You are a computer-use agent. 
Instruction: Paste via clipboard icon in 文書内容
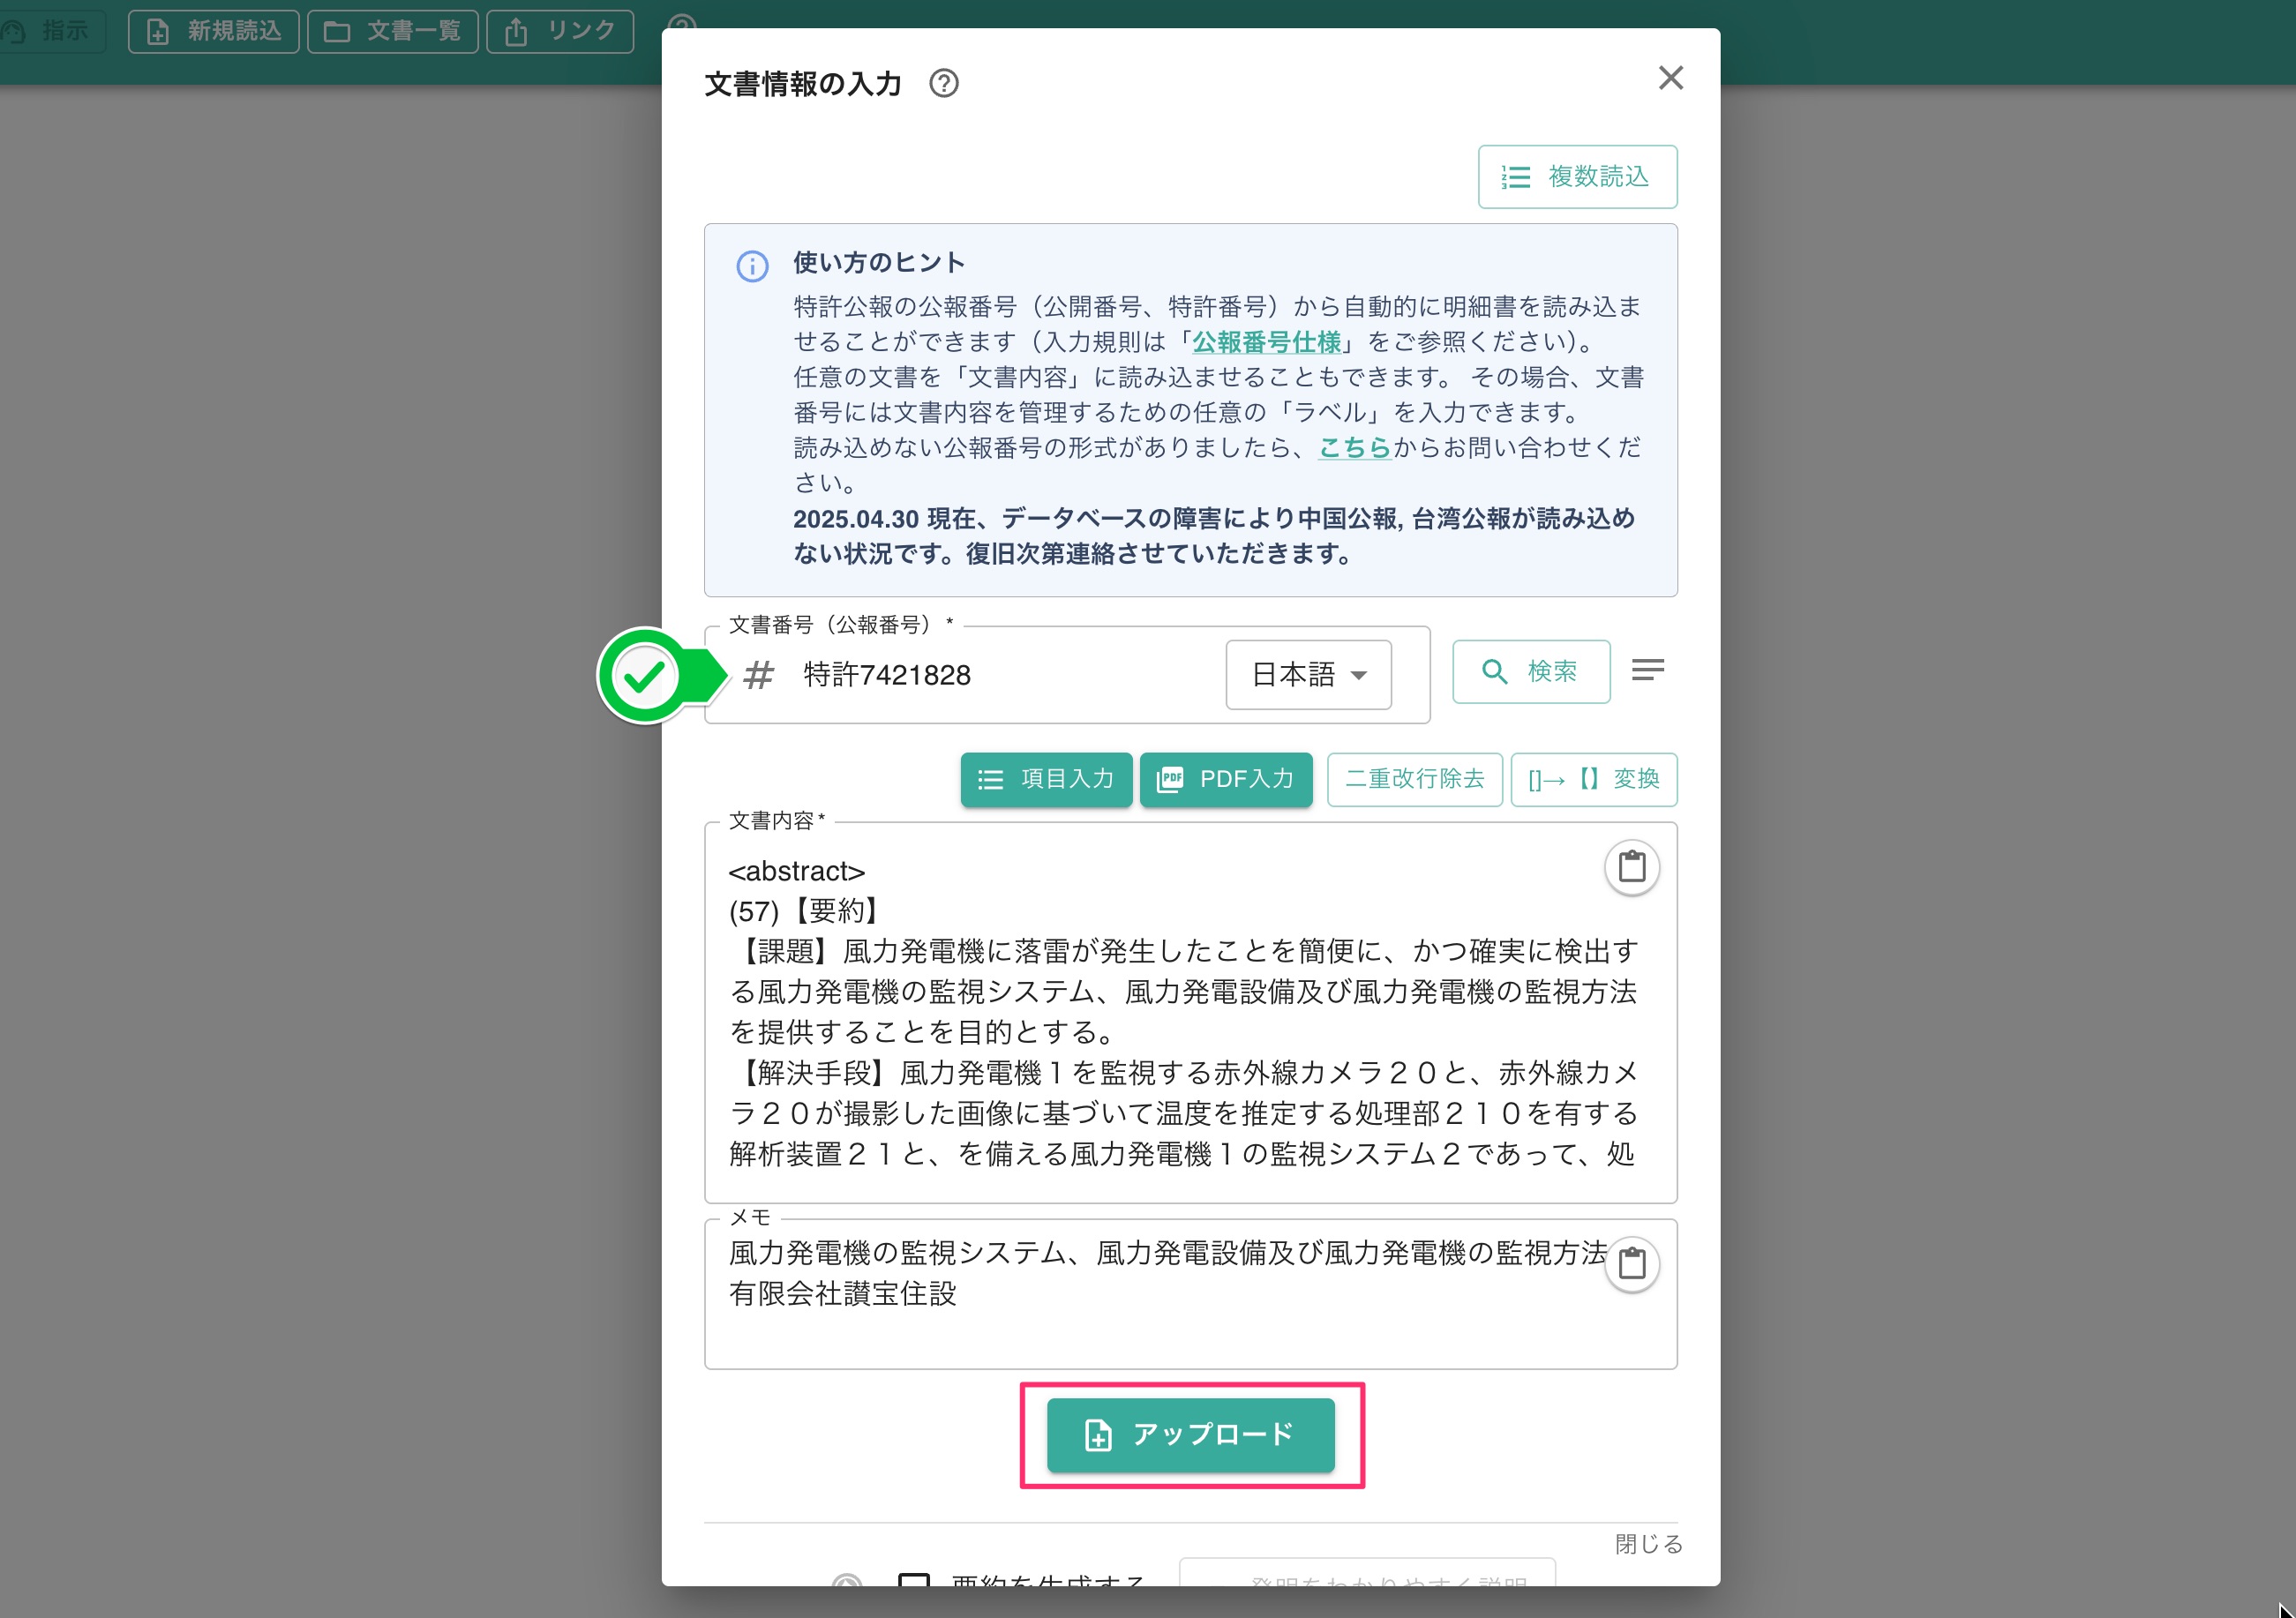[x=1631, y=866]
